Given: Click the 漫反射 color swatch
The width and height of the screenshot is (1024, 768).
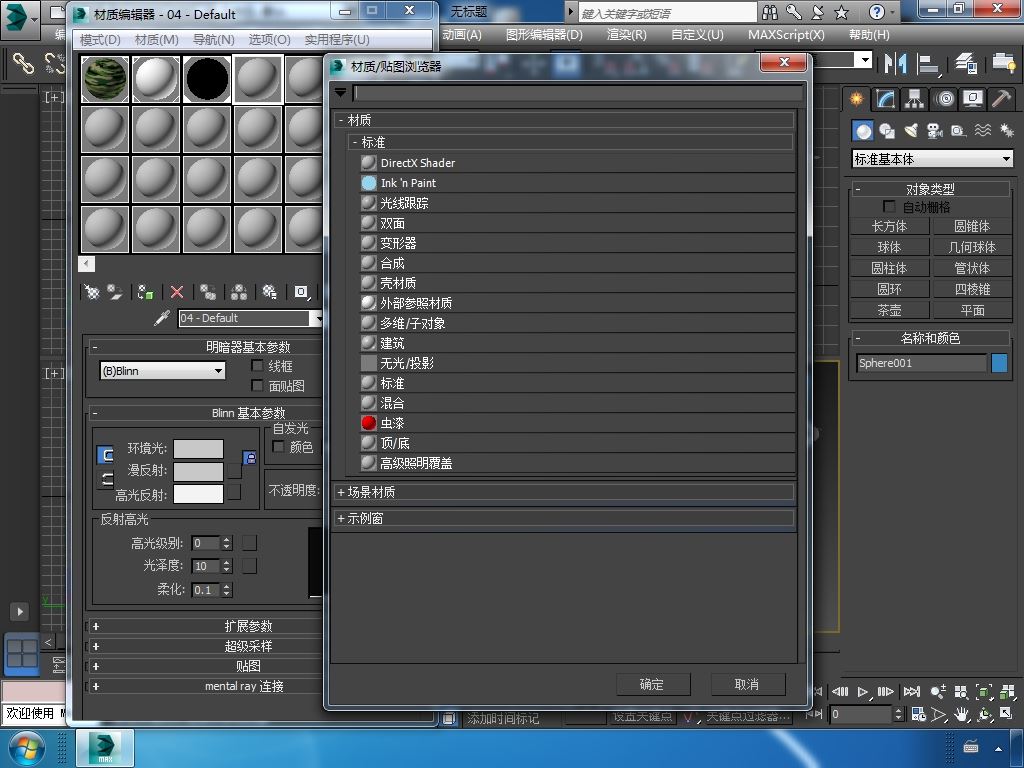Looking at the screenshot, I should [199, 472].
